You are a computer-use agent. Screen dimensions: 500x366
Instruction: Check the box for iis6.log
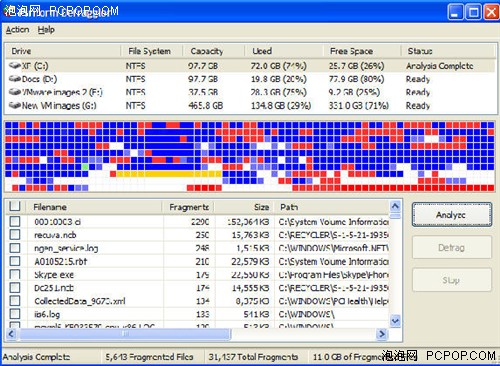pos(15,314)
